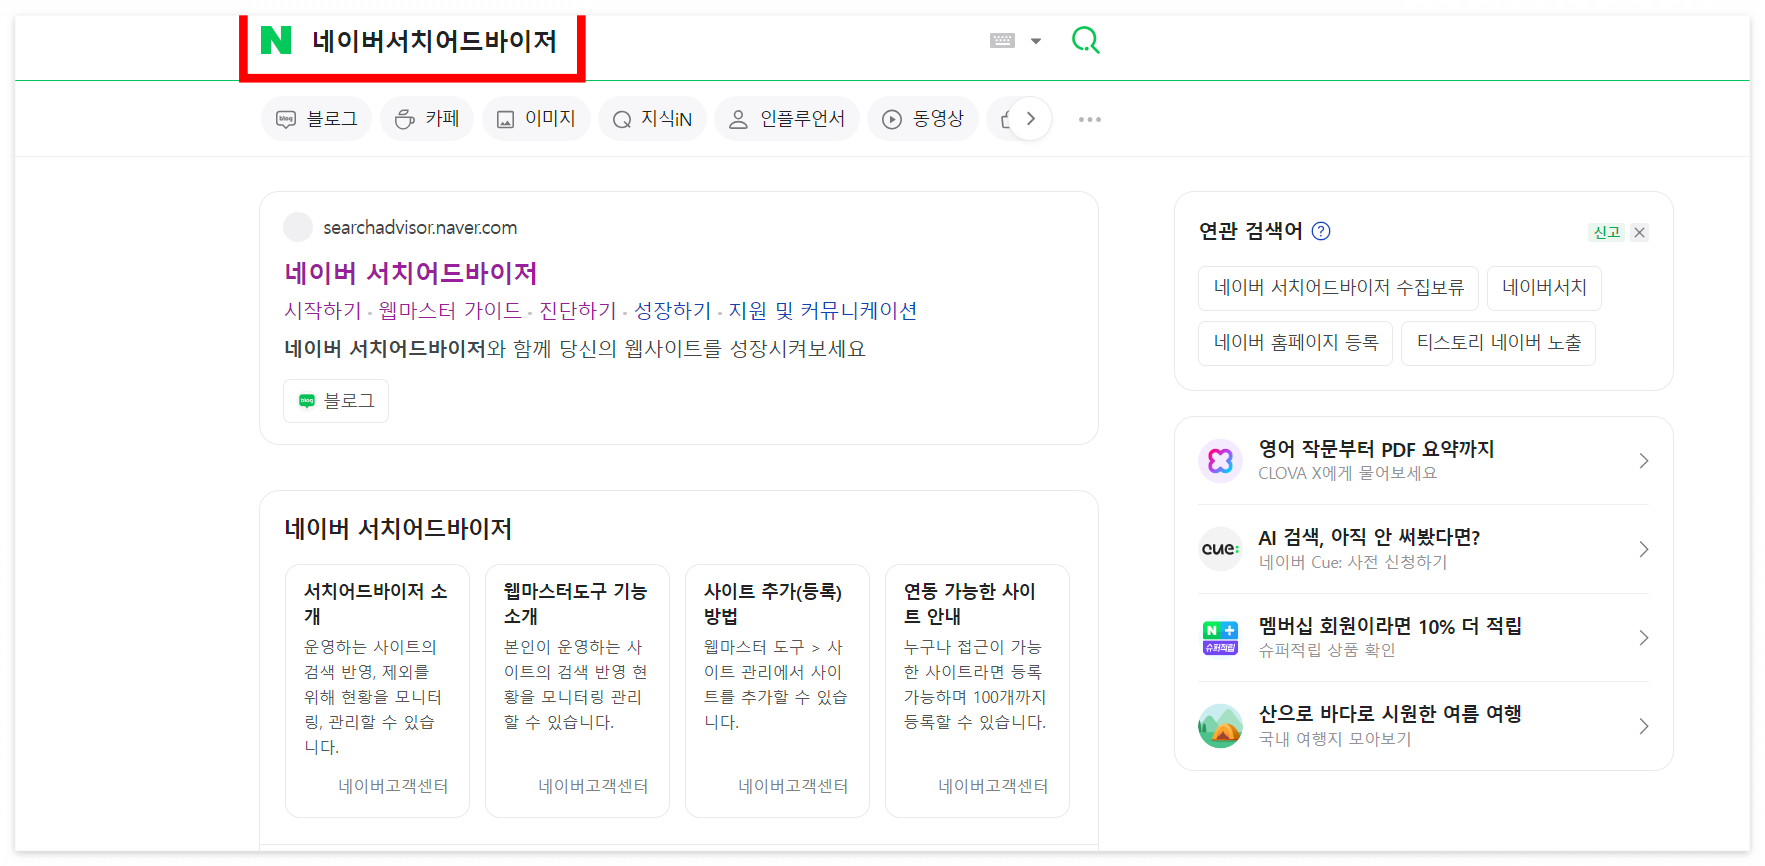This screenshot has width=1765, height=866.
Task: Click the chevron on the 여름 여행 row
Action: [x=1644, y=726]
